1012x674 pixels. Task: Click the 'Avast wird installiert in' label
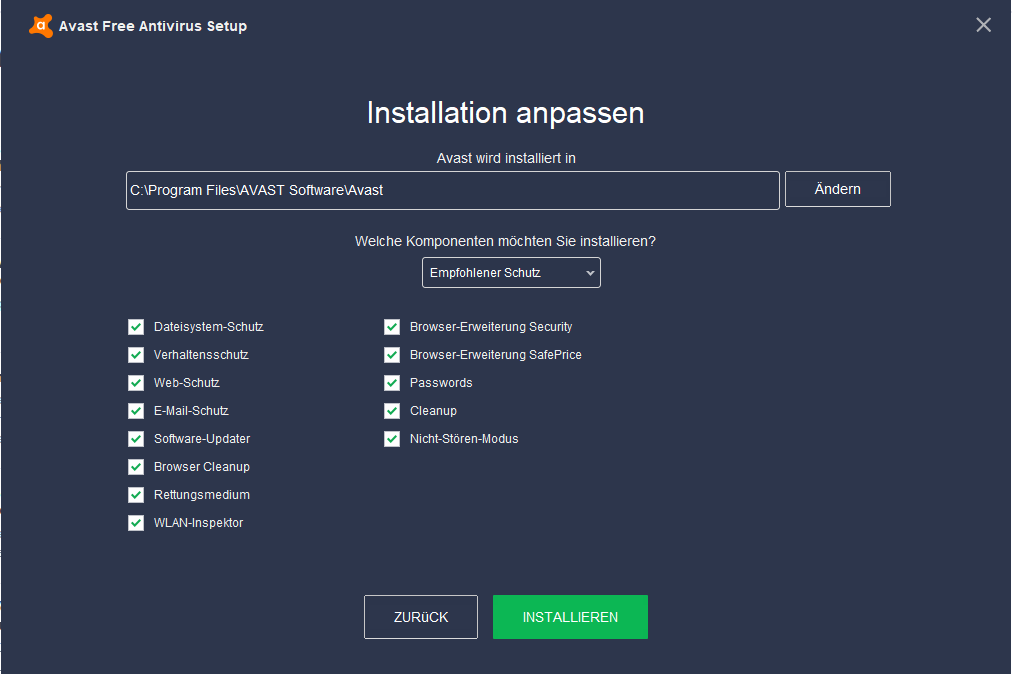(506, 158)
